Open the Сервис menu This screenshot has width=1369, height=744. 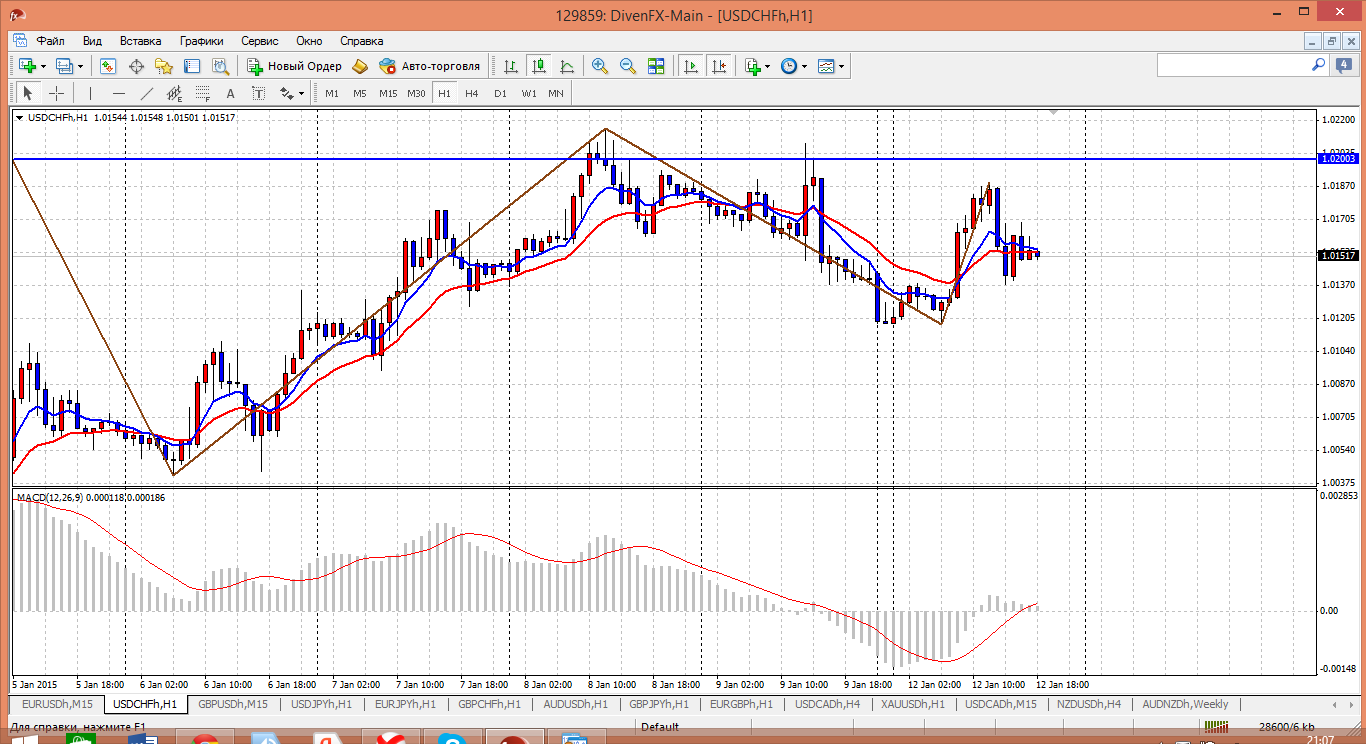click(x=259, y=41)
